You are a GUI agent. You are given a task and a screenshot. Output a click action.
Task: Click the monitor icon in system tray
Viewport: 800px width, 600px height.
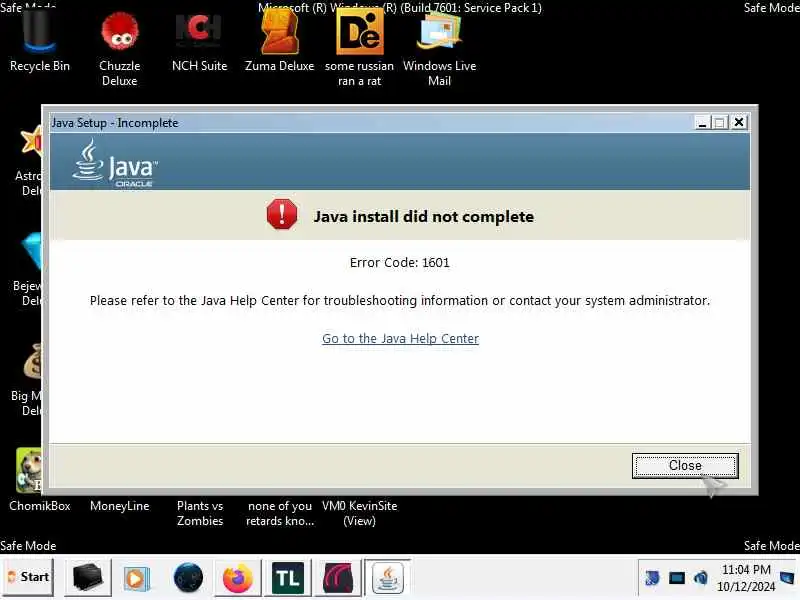pos(677,578)
